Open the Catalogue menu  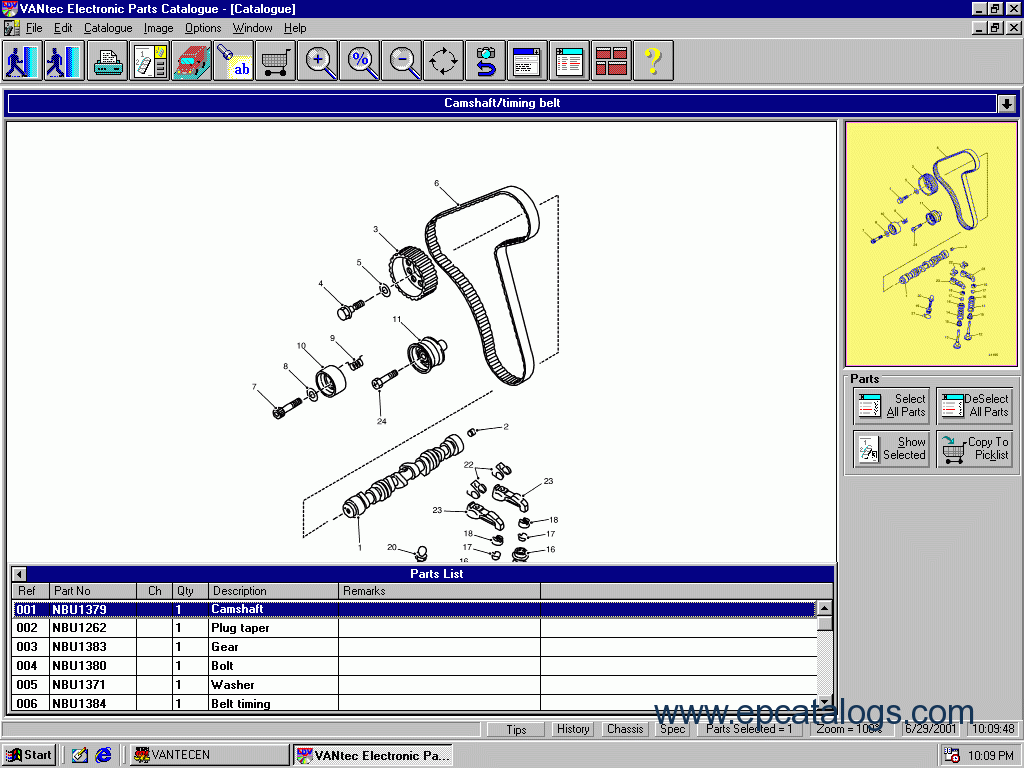[108, 28]
